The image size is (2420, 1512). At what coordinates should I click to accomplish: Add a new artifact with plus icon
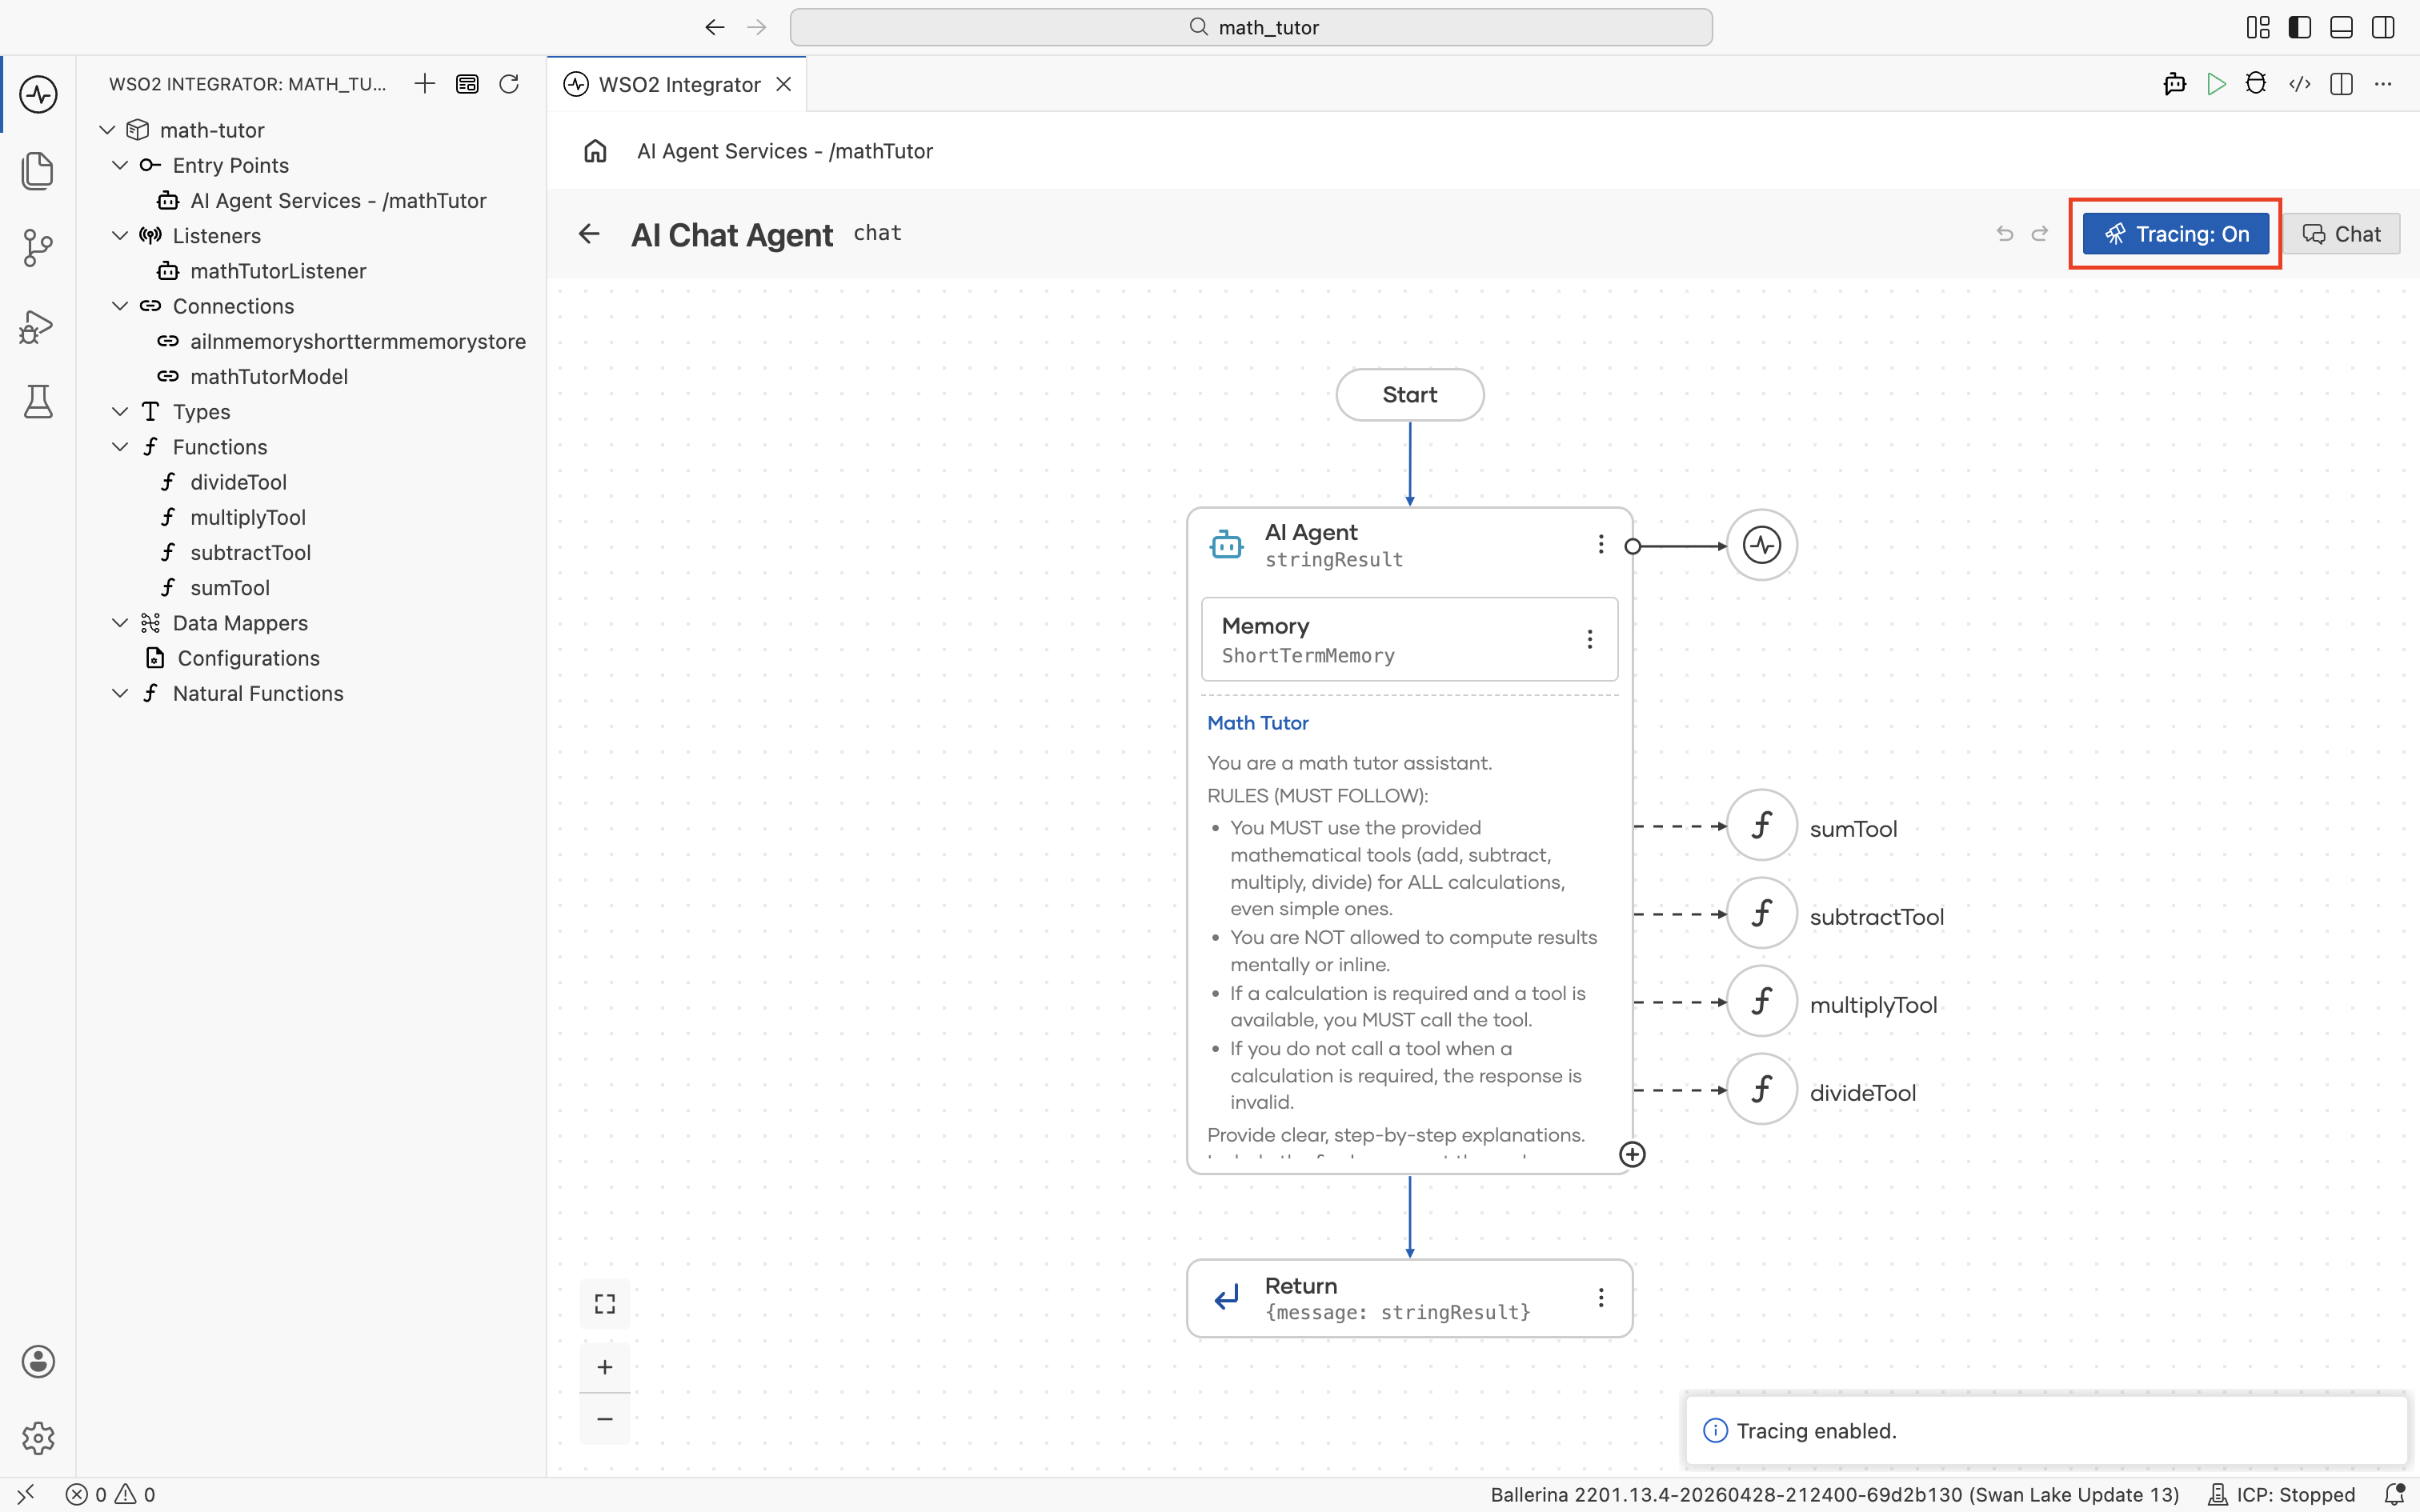coord(425,84)
